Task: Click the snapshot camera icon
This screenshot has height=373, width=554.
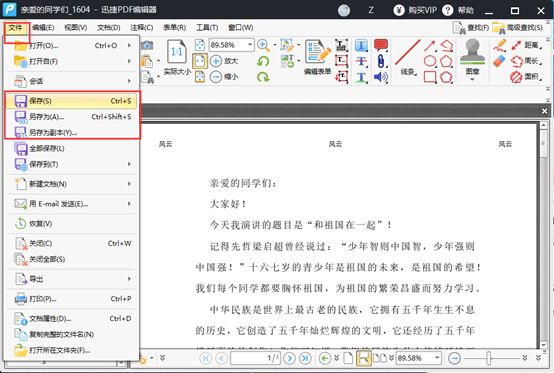Action: click(147, 45)
